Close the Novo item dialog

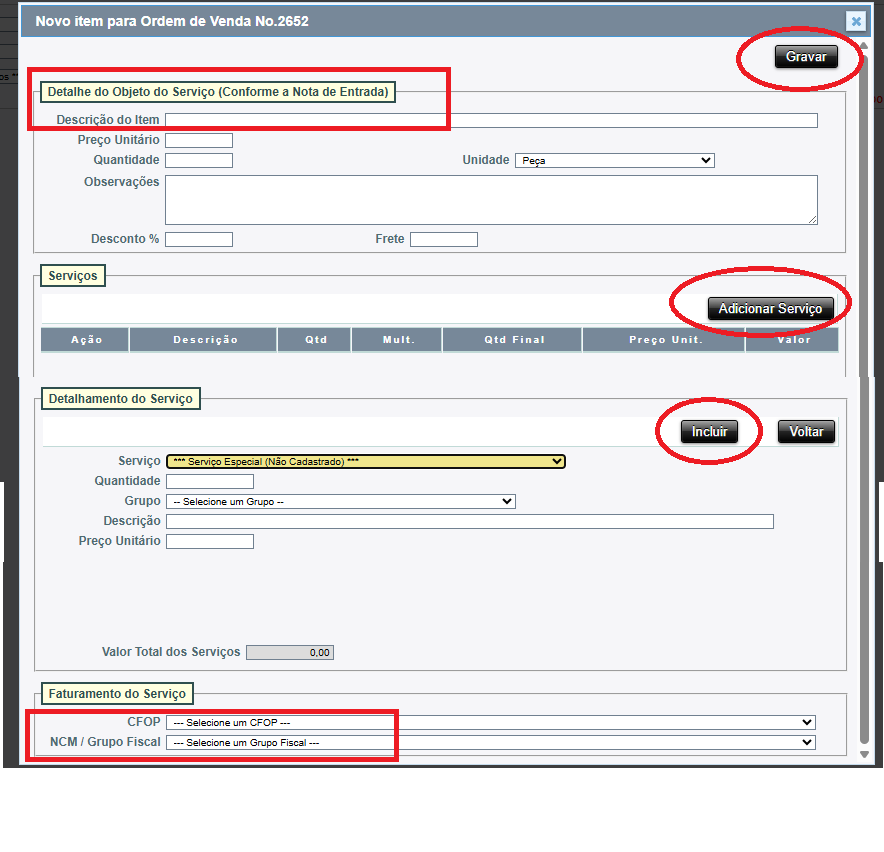(x=856, y=21)
